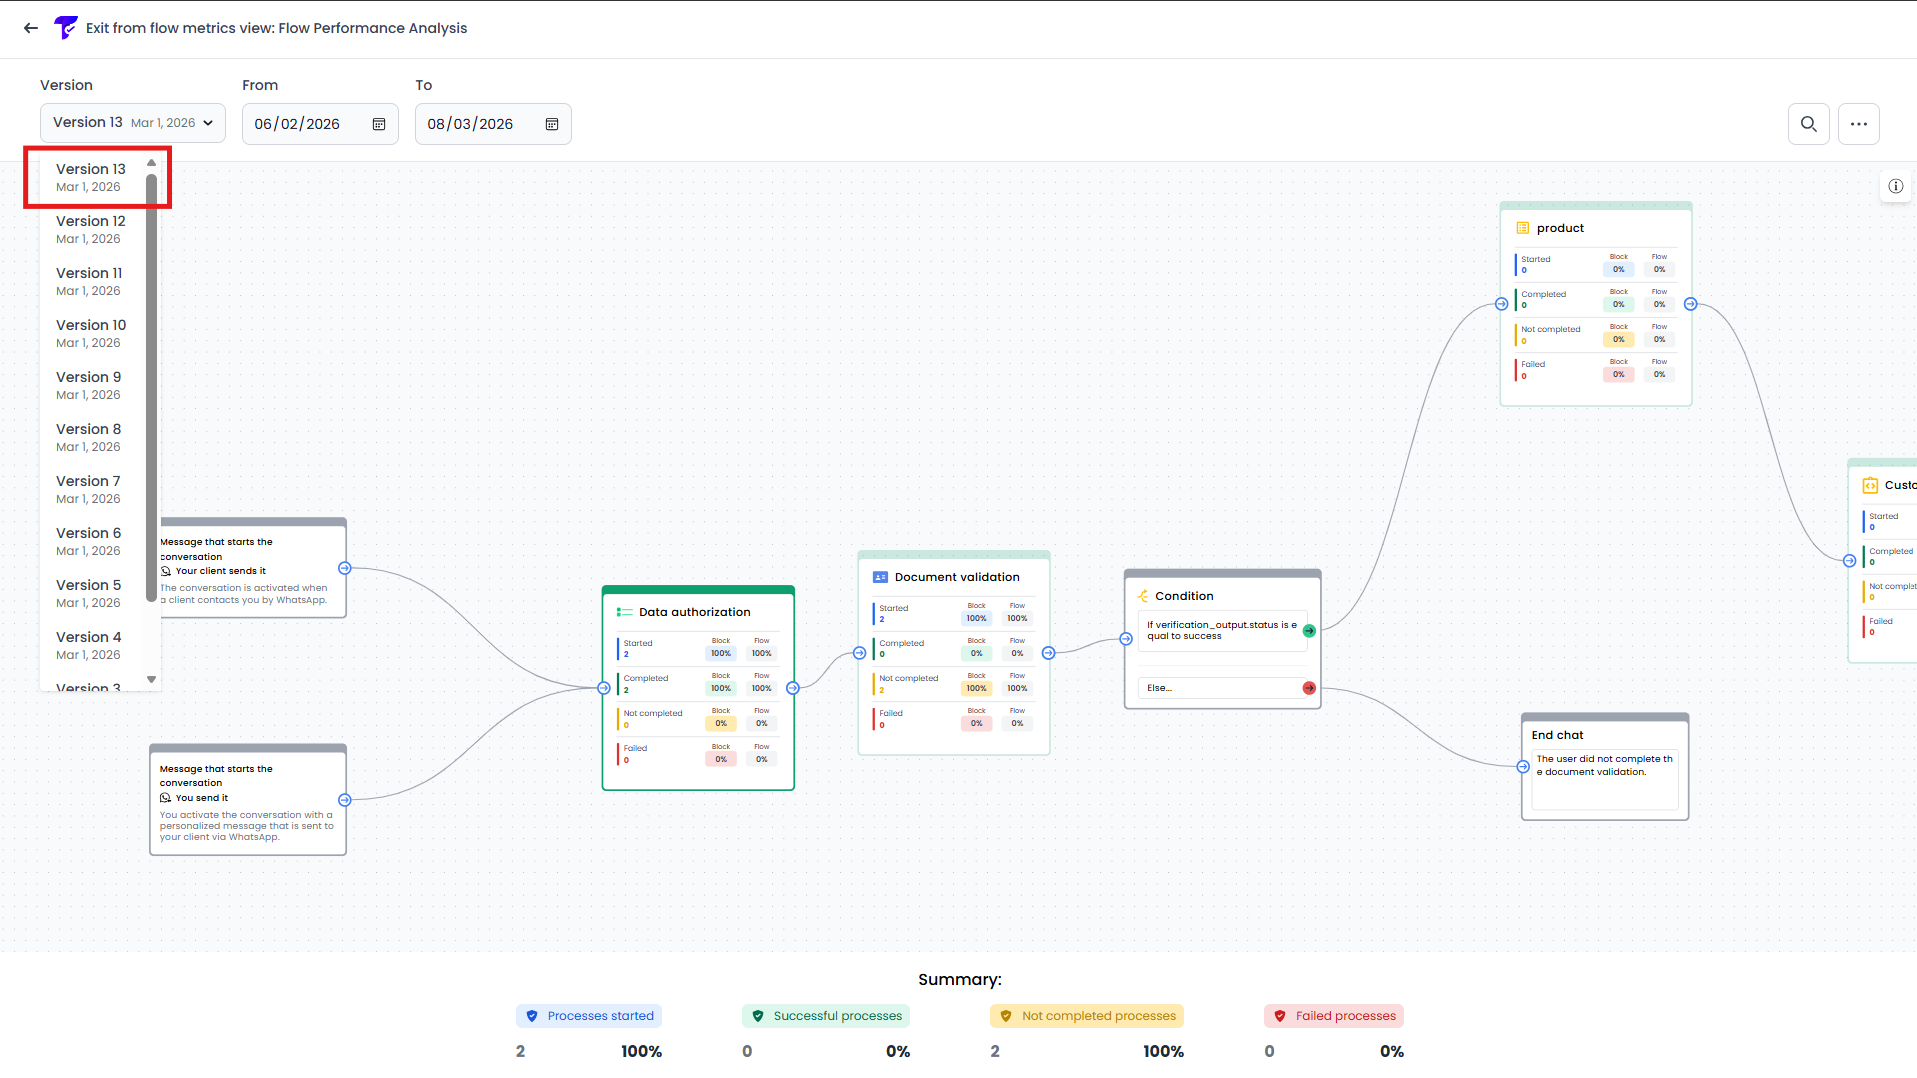
Task: Open the flow search tool
Action: pyautogui.click(x=1809, y=123)
